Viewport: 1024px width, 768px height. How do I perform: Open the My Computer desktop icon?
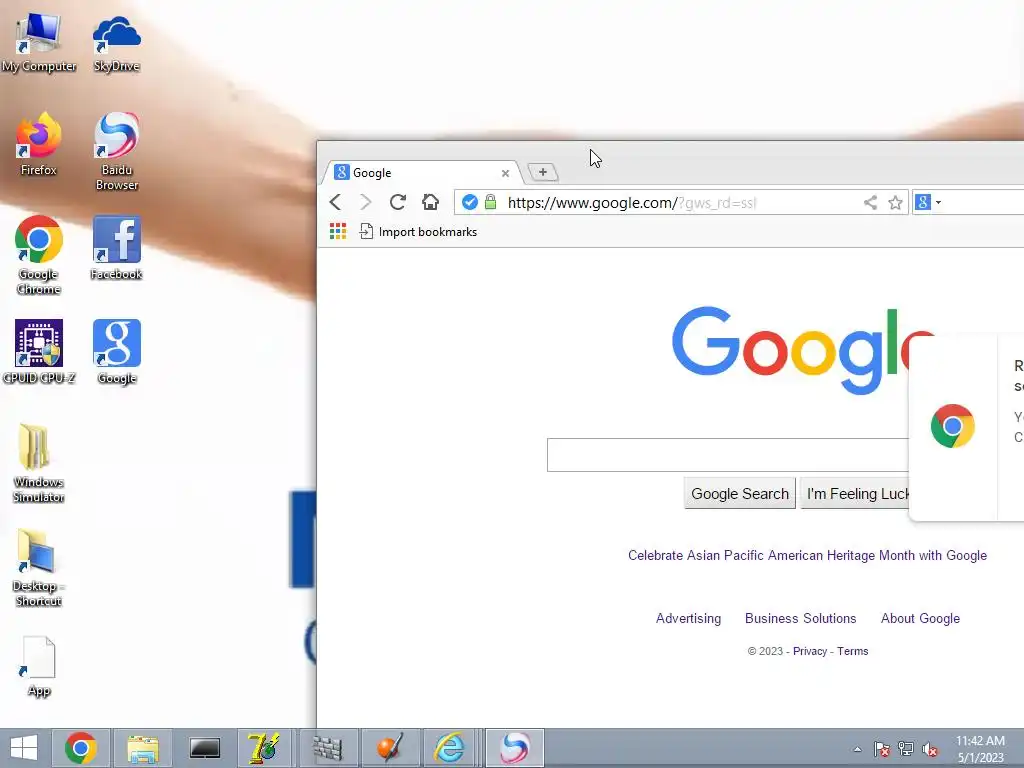tap(39, 42)
